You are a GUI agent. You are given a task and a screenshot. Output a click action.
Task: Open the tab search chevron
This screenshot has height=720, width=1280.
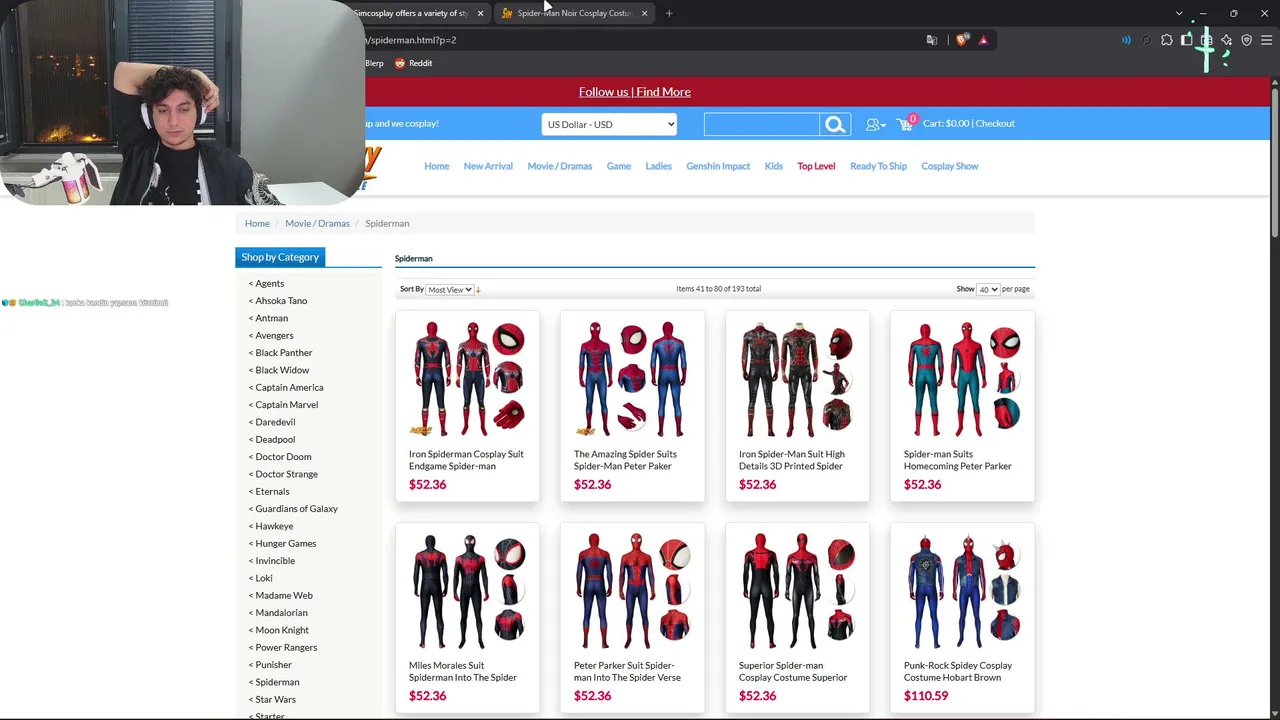pyautogui.click(x=1179, y=13)
